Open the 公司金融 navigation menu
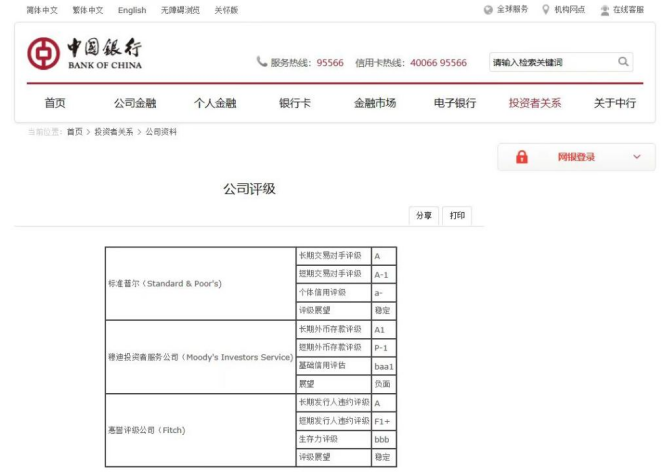Image resolution: width=662 pixels, height=473 pixels. (135, 103)
